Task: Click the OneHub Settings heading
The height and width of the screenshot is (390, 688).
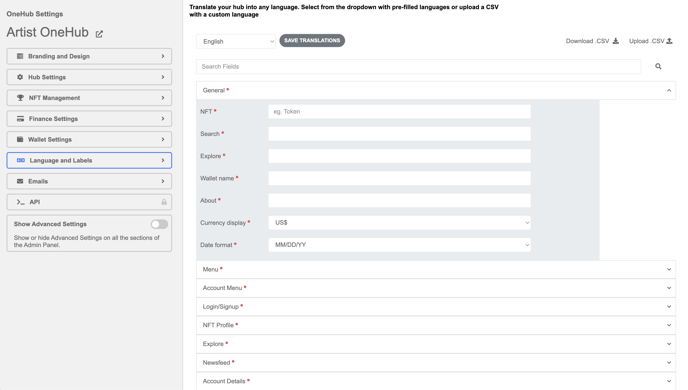Action: coord(35,14)
